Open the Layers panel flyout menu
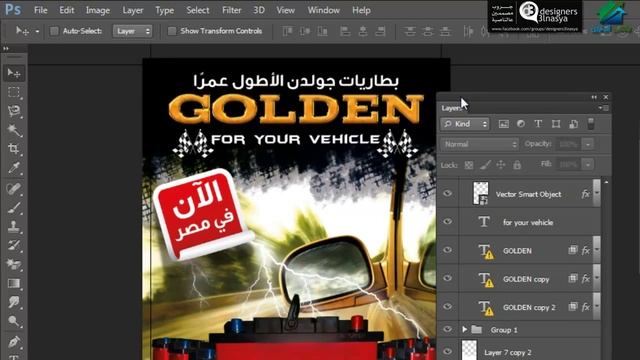This screenshot has height=360, width=640. pyautogui.click(x=604, y=108)
